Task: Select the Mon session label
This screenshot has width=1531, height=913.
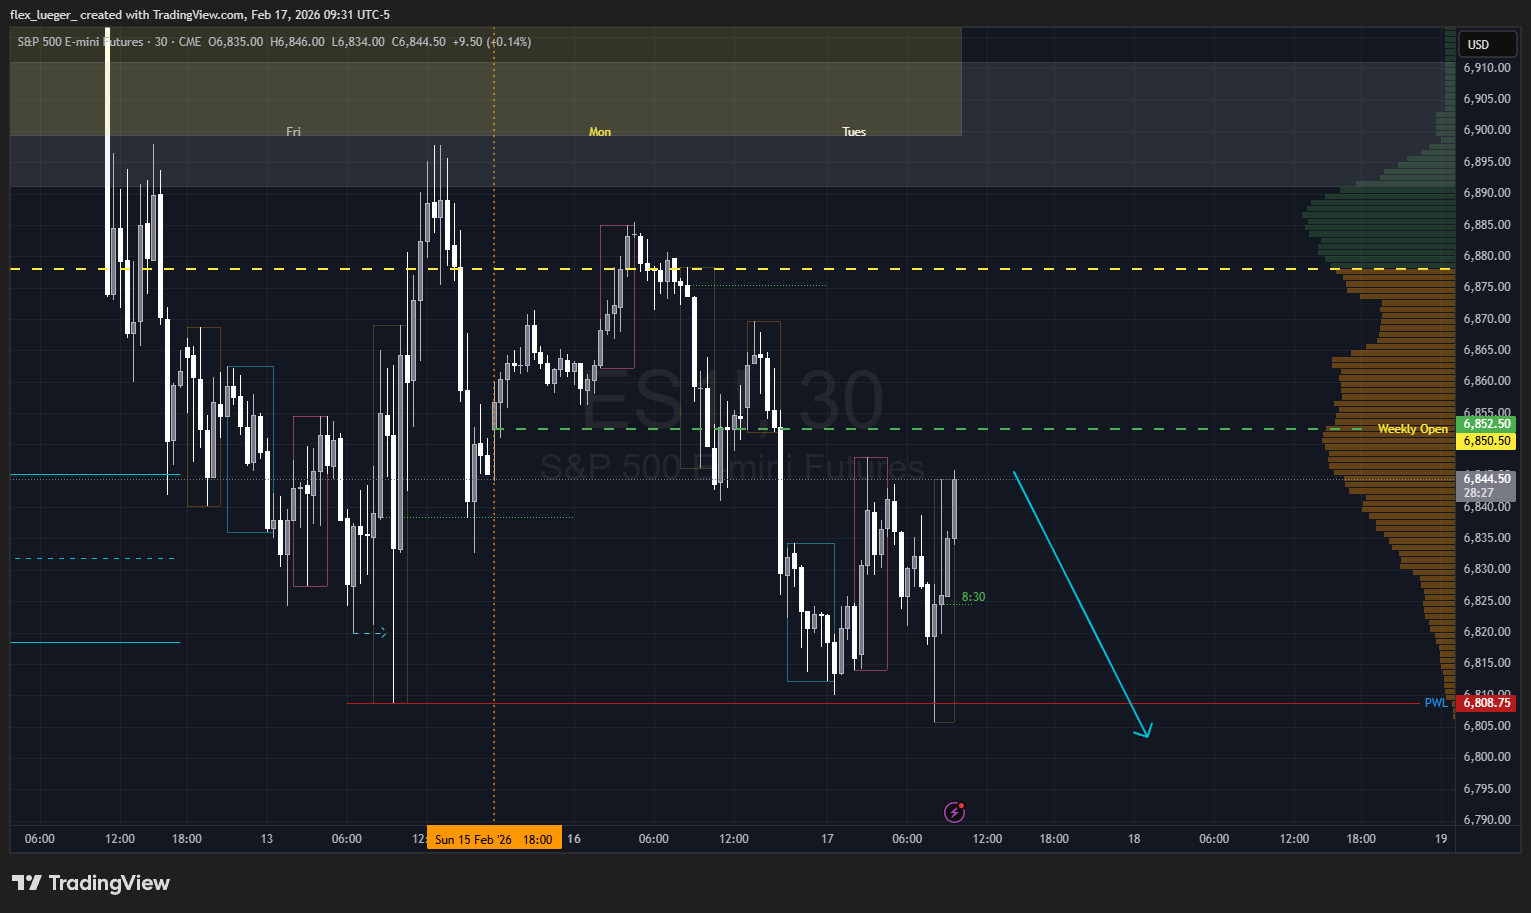Action: point(600,132)
